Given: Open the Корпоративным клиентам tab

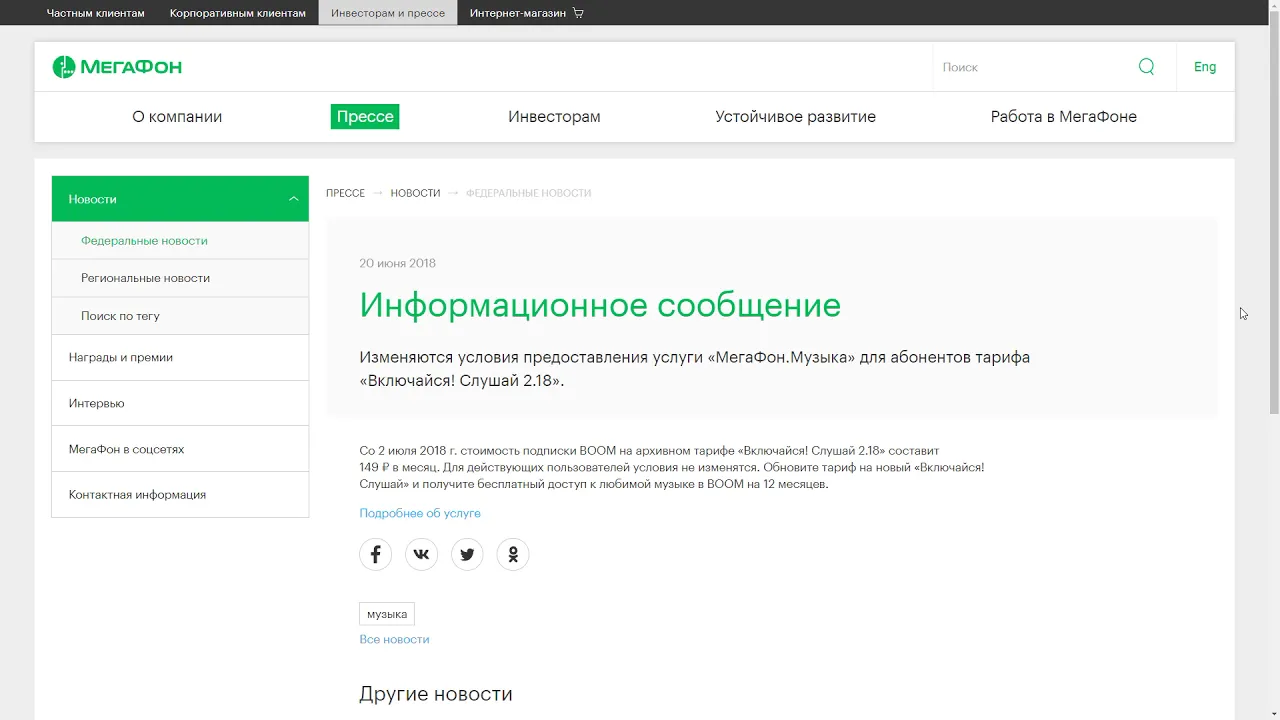Looking at the screenshot, I should tap(238, 13).
